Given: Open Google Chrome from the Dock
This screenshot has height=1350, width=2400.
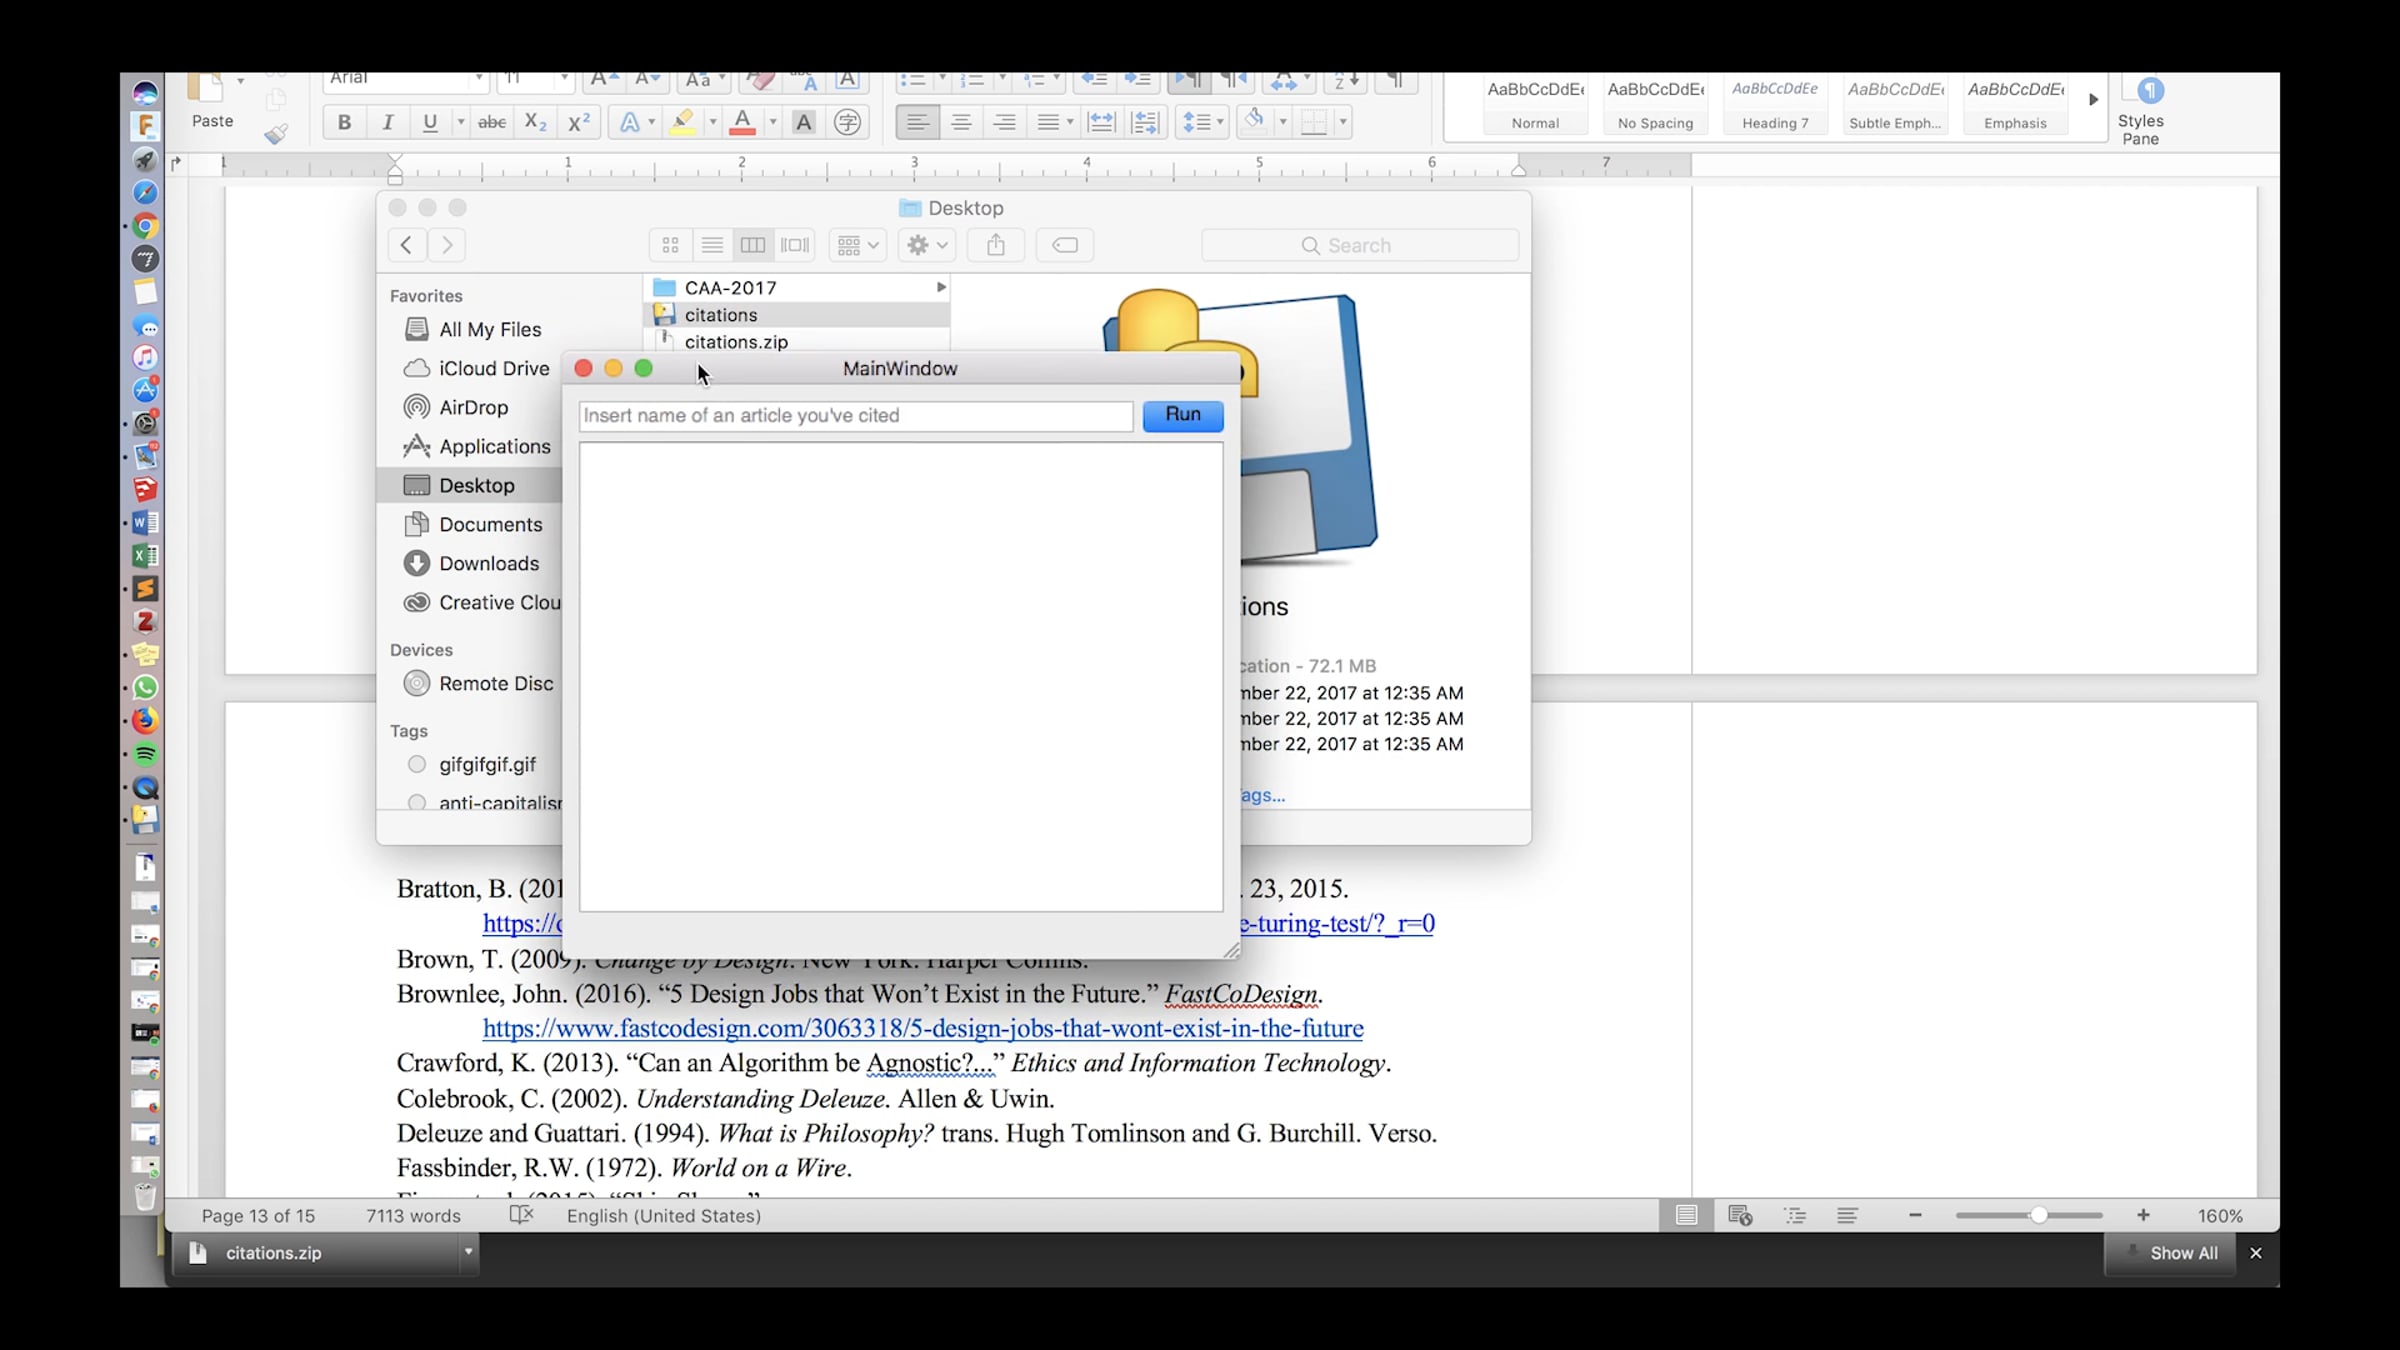Looking at the screenshot, I should tap(145, 226).
